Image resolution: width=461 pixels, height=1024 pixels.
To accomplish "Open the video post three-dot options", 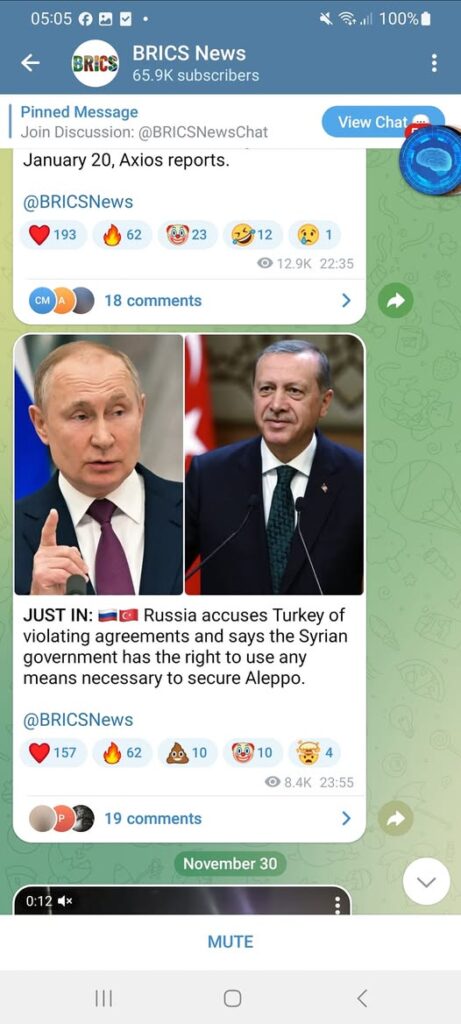I will (x=338, y=904).
